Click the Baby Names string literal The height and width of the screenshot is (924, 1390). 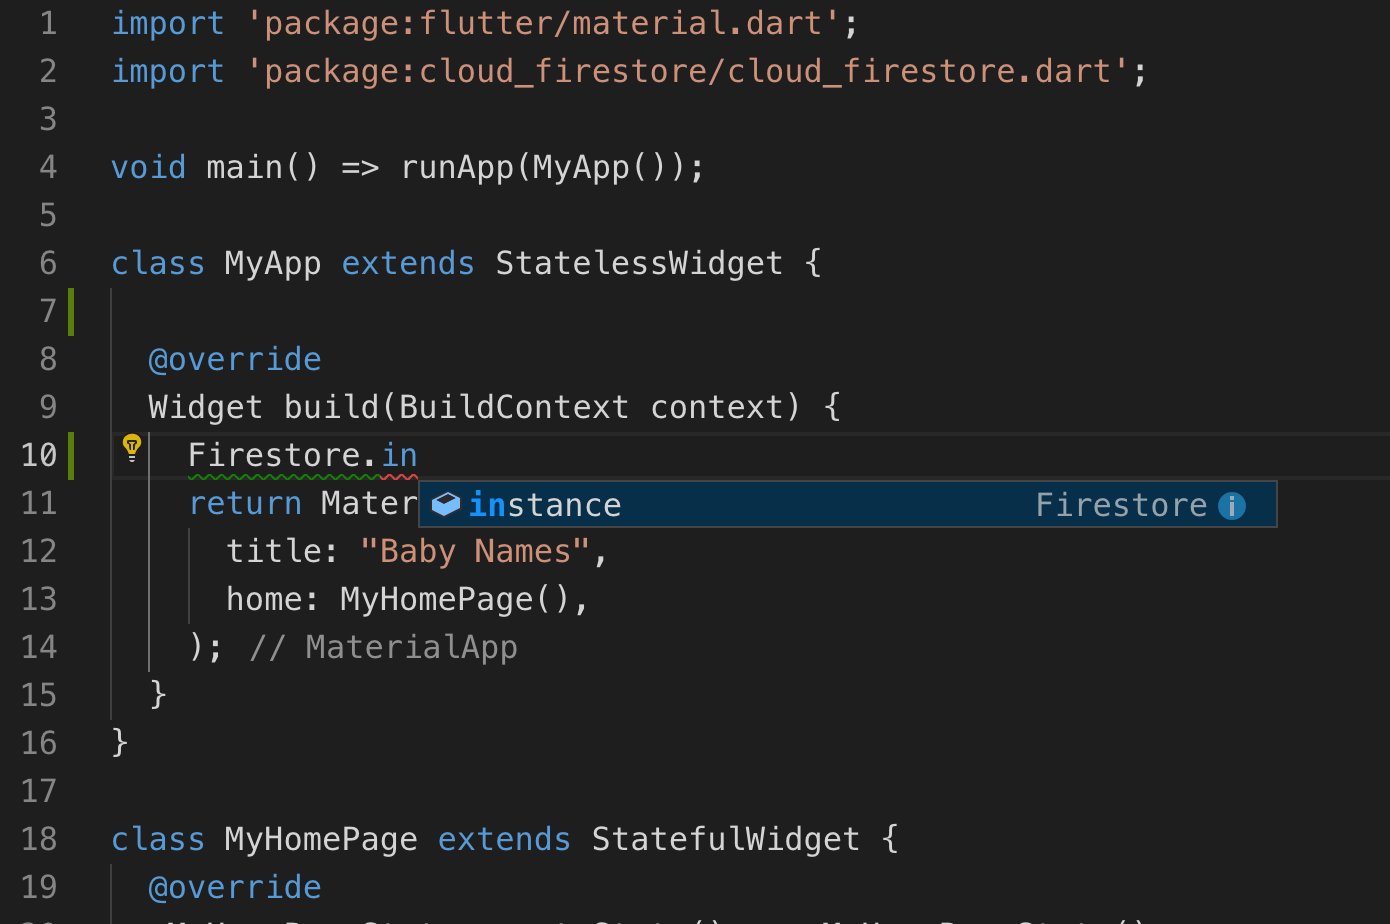[476, 550]
